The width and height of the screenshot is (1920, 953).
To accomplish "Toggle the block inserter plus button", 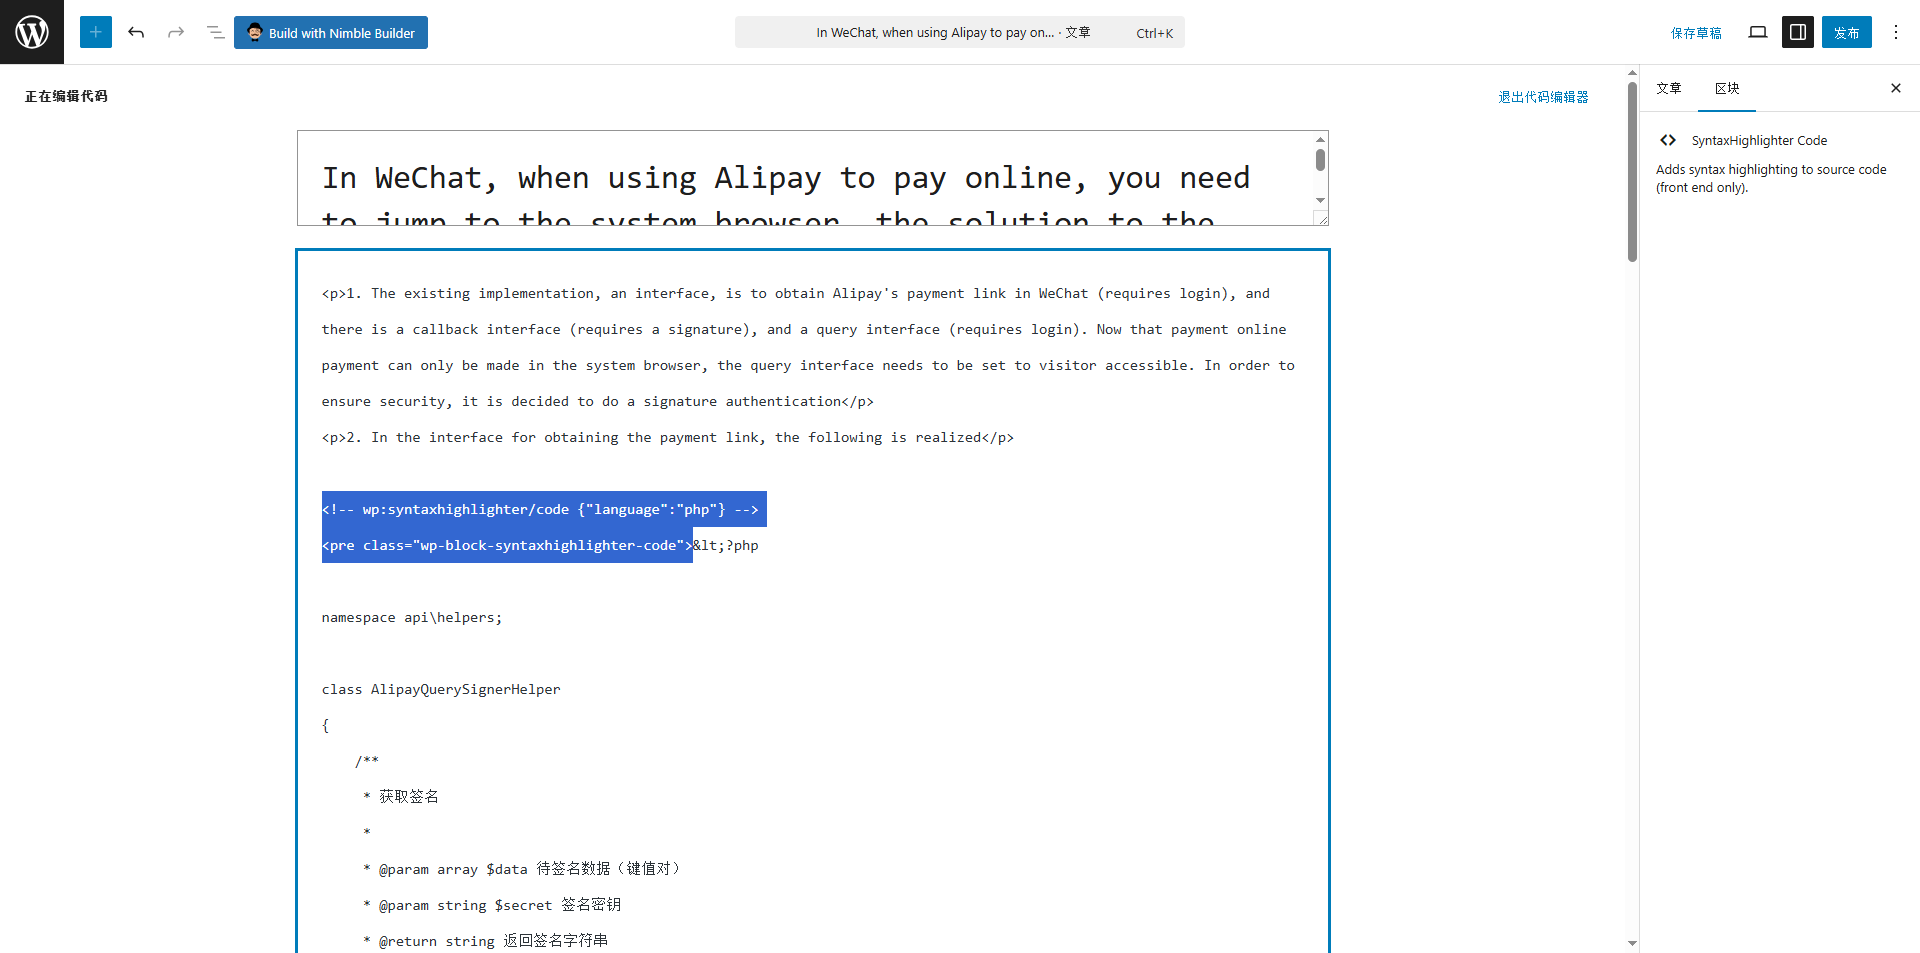I will pyautogui.click(x=96, y=32).
